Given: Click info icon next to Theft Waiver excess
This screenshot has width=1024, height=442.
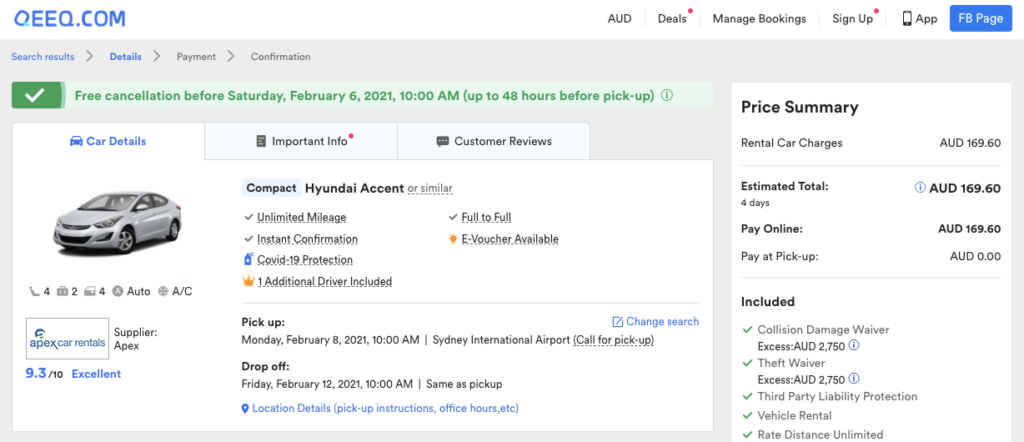Looking at the screenshot, I should [x=854, y=380].
